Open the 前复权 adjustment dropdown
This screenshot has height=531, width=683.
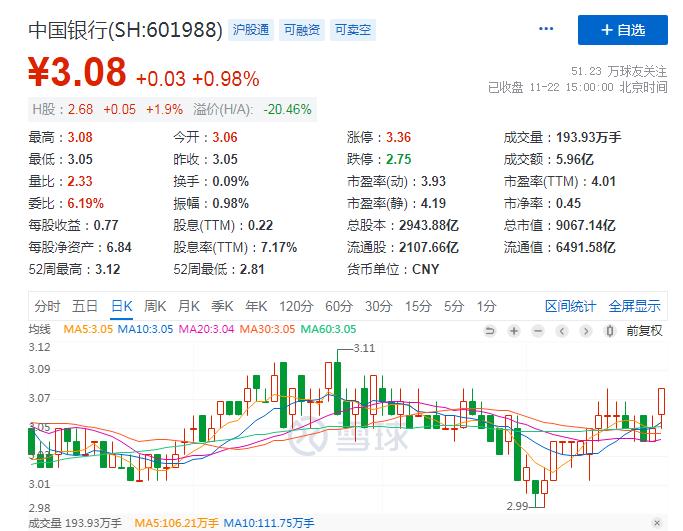coord(644,331)
